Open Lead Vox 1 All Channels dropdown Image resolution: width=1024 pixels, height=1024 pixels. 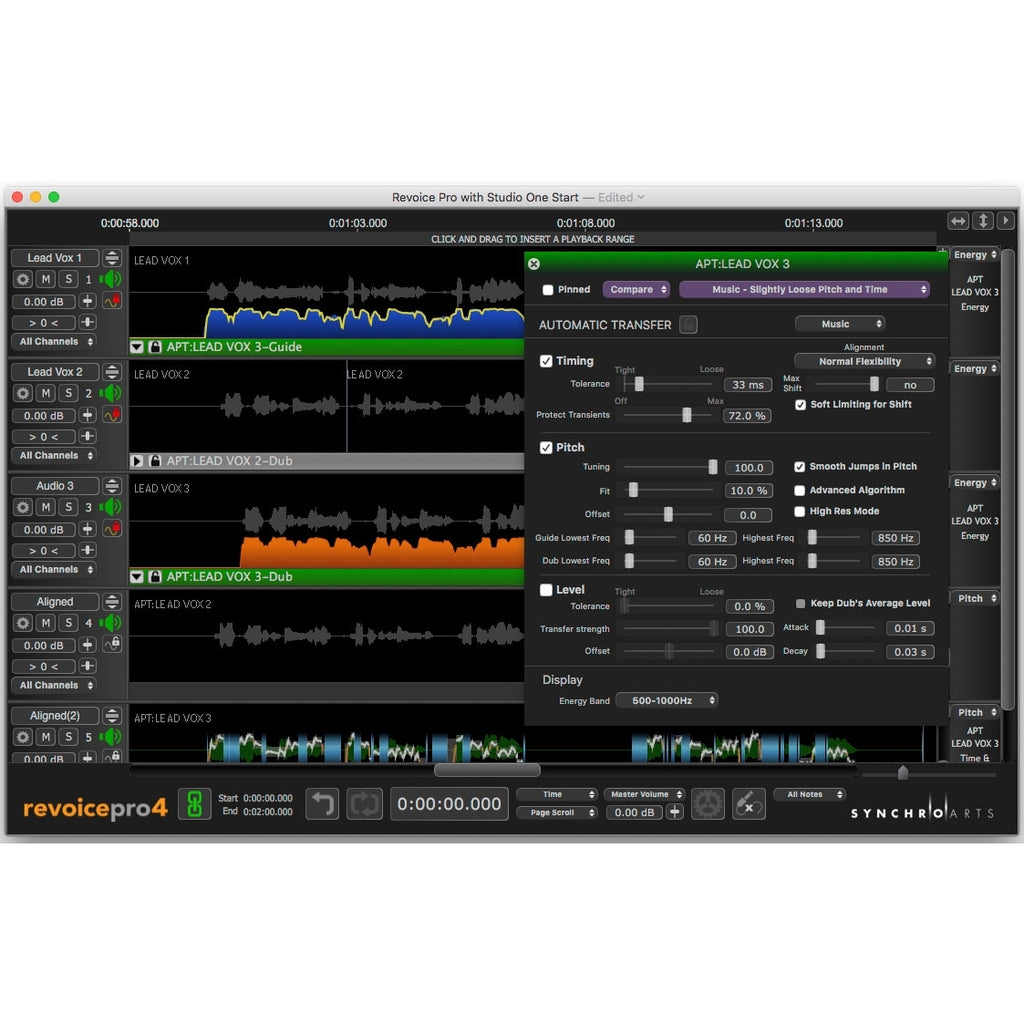(x=55, y=342)
